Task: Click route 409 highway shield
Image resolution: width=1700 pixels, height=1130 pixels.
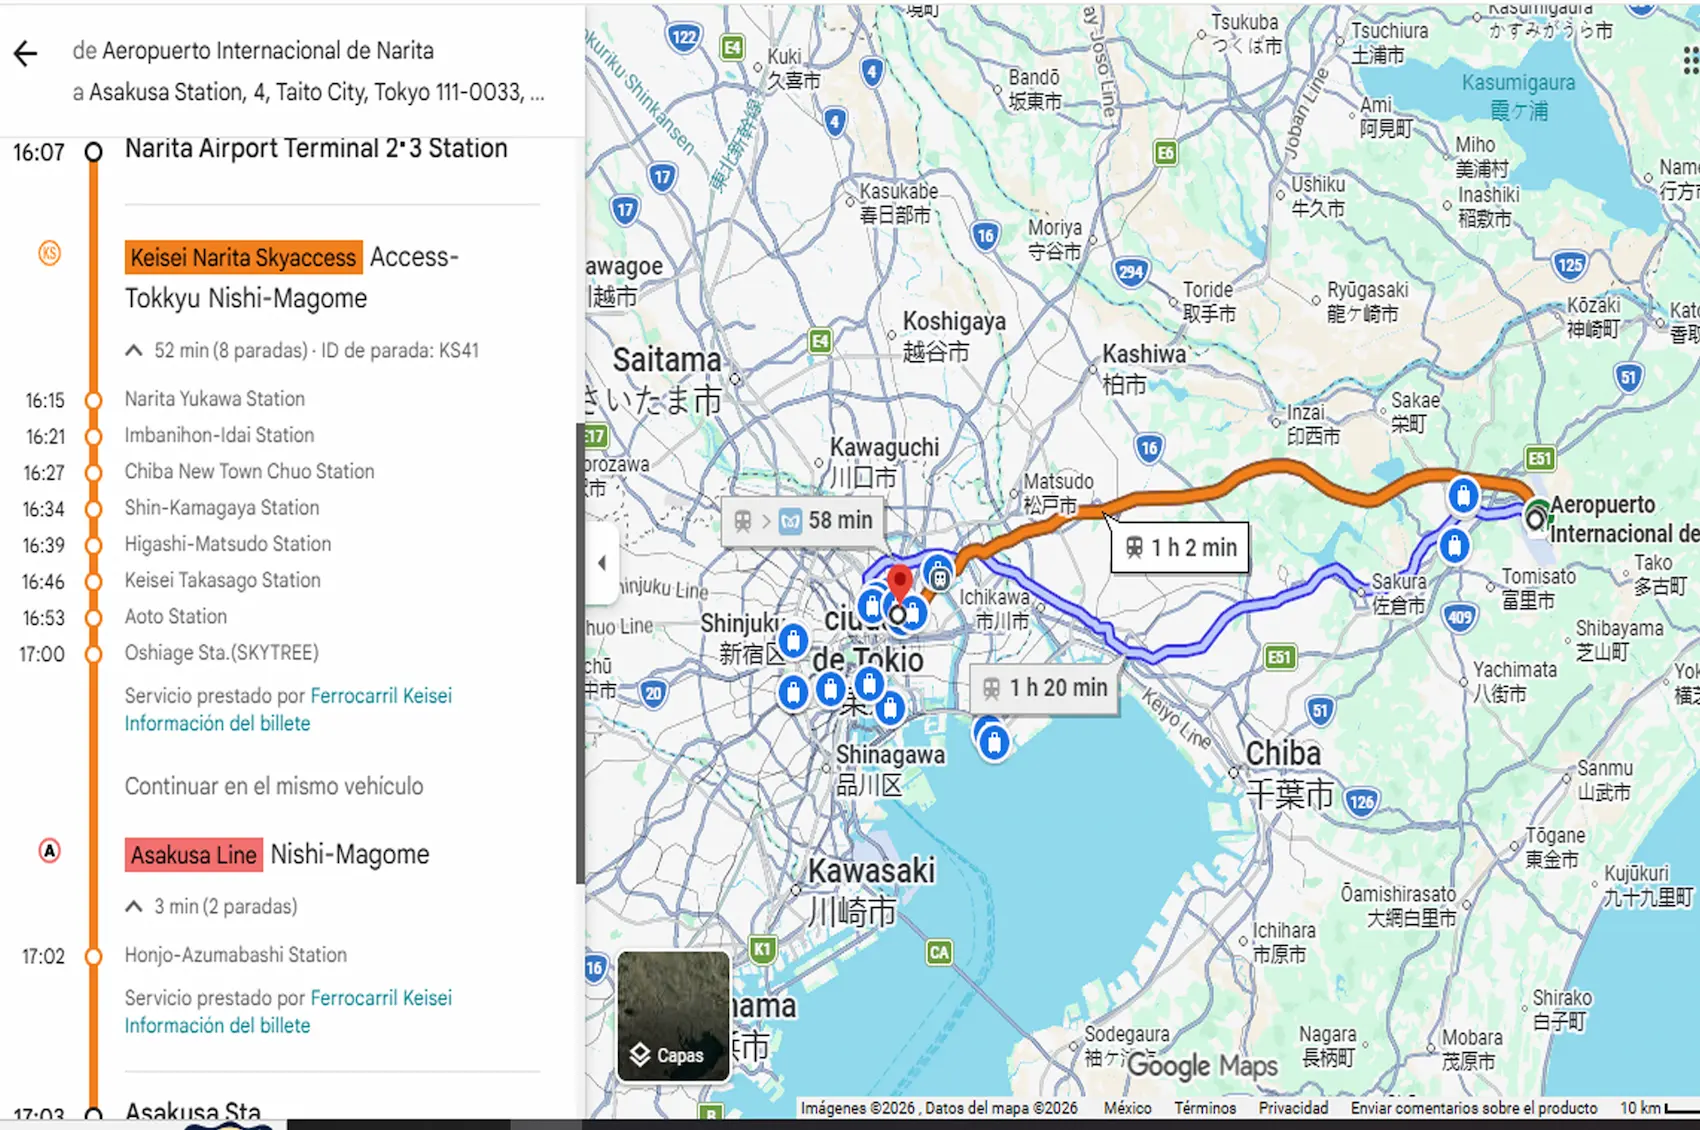Action: 1460,617
